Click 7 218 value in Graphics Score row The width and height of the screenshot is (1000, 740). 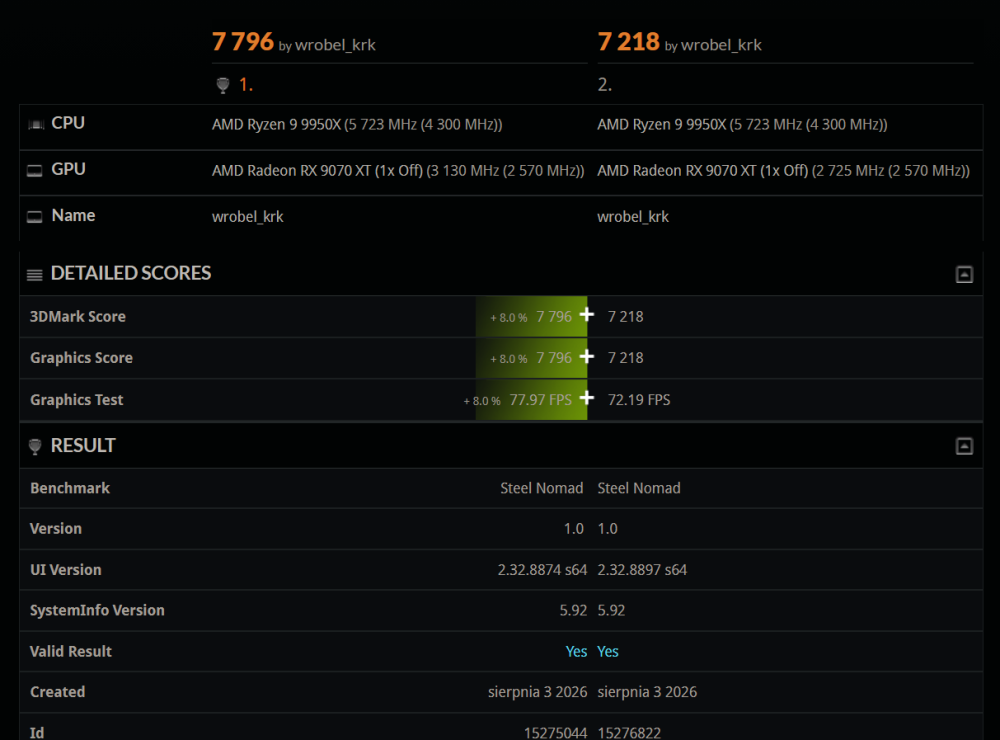pos(626,358)
